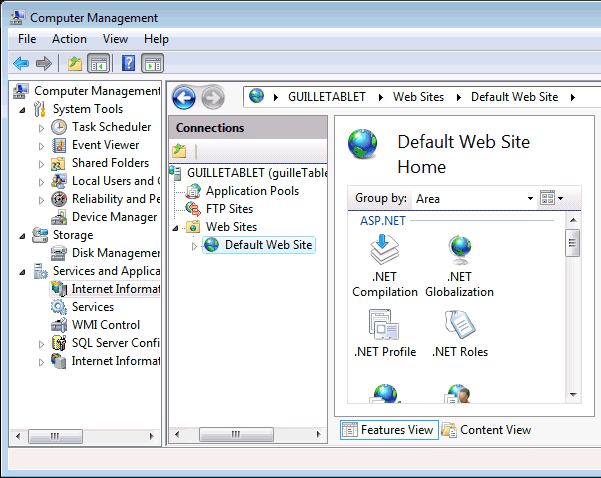Open the .NET Roles feature
This screenshot has height=478, width=601.
pyautogui.click(x=460, y=333)
